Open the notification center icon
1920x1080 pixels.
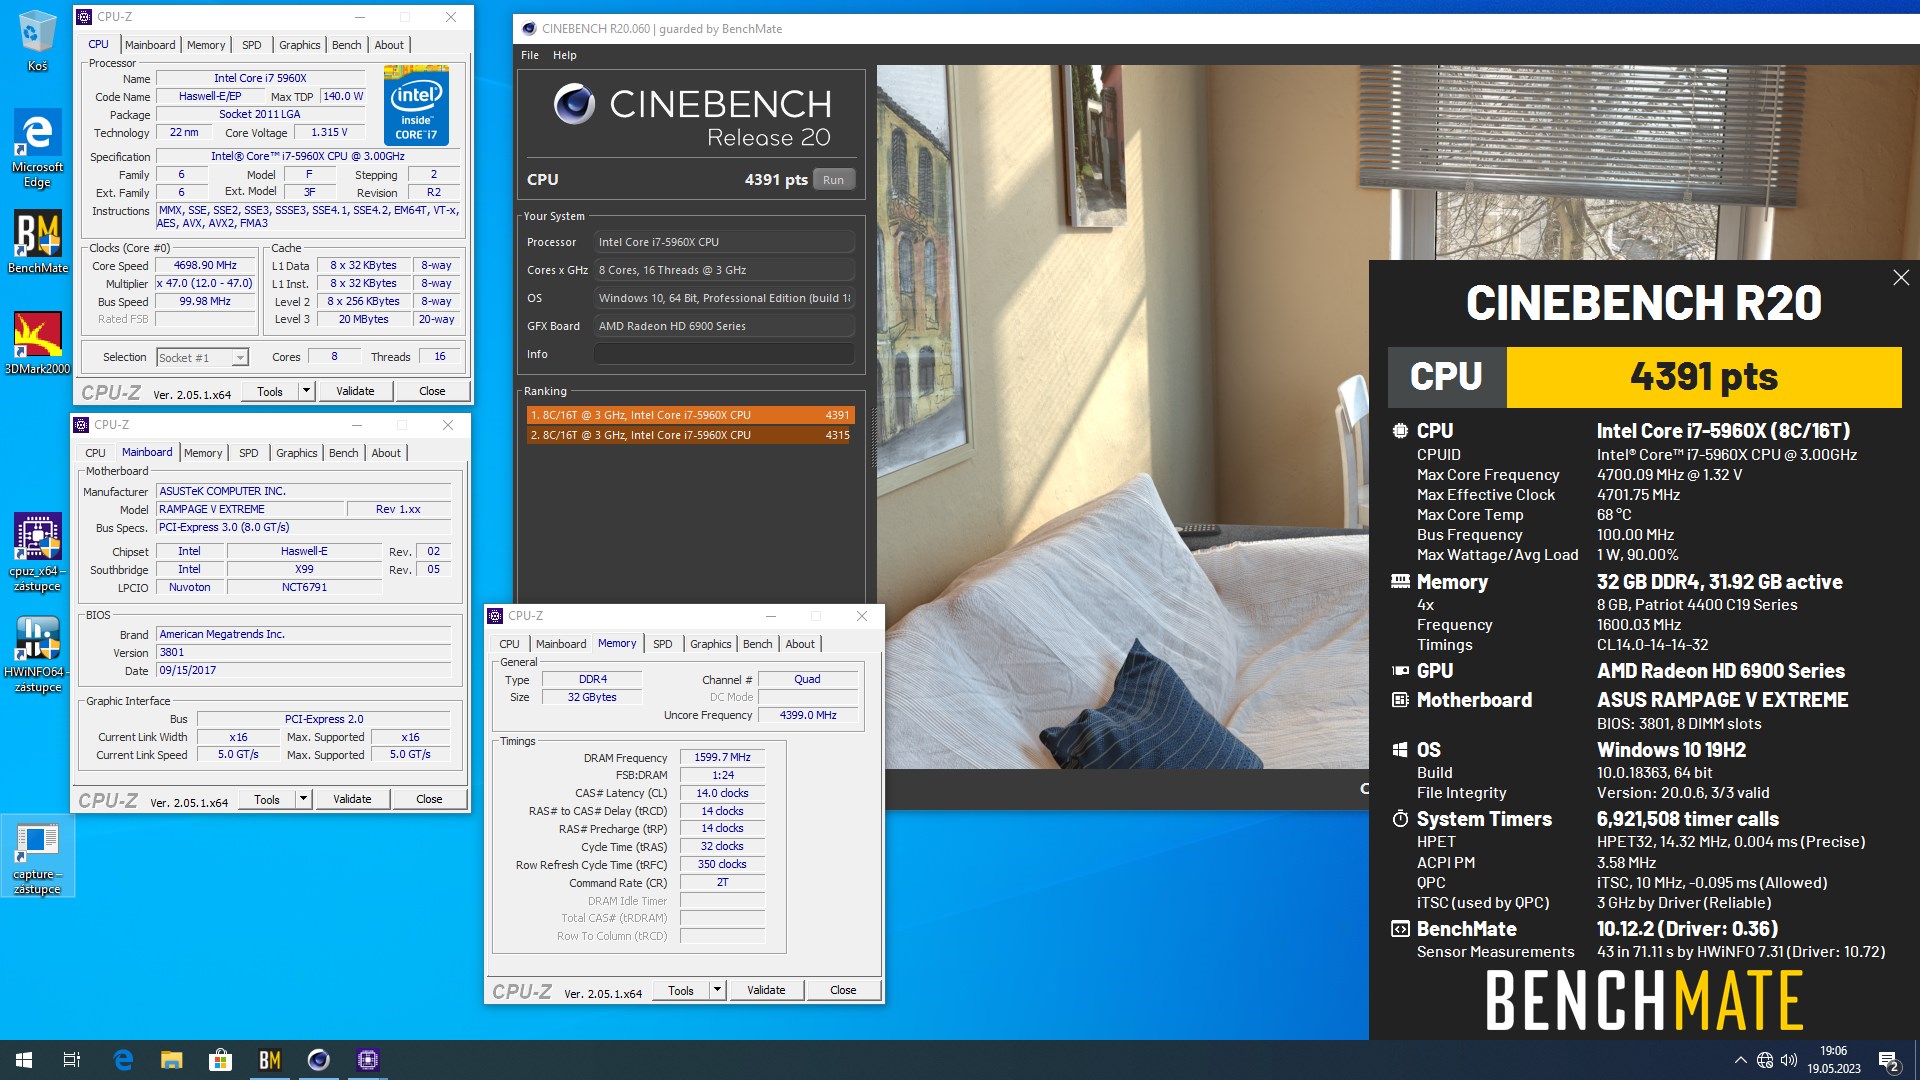[x=1889, y=1060]
